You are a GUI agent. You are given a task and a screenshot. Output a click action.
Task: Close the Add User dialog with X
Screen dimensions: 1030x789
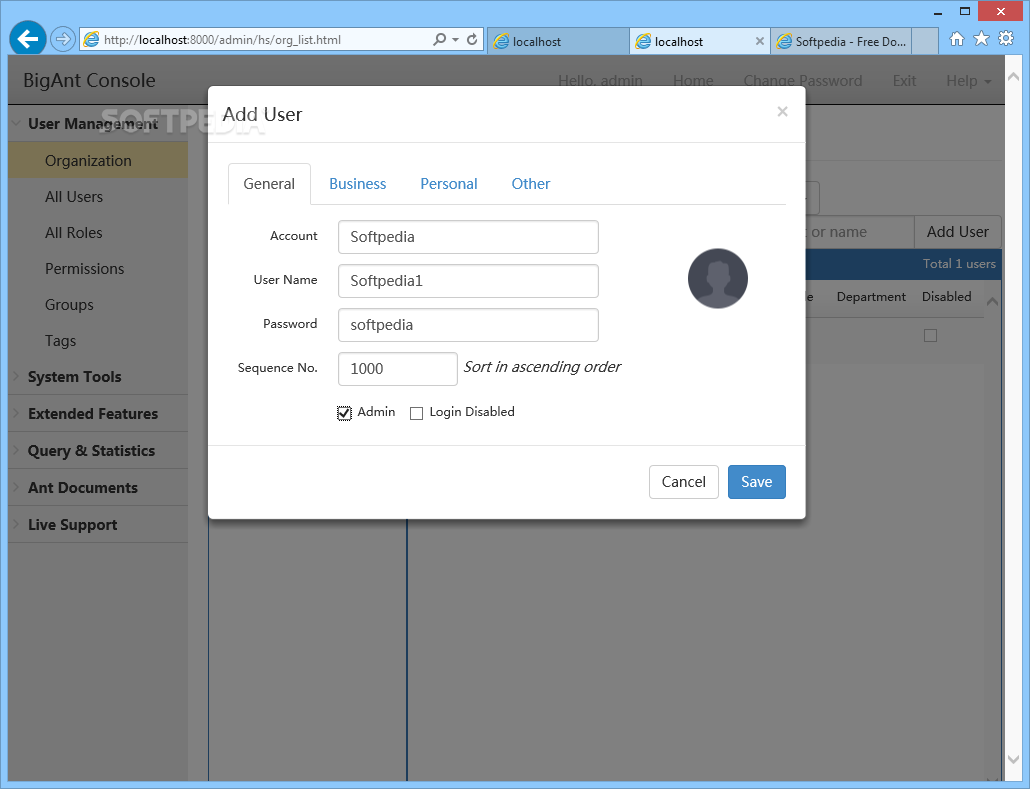point(782,112)
